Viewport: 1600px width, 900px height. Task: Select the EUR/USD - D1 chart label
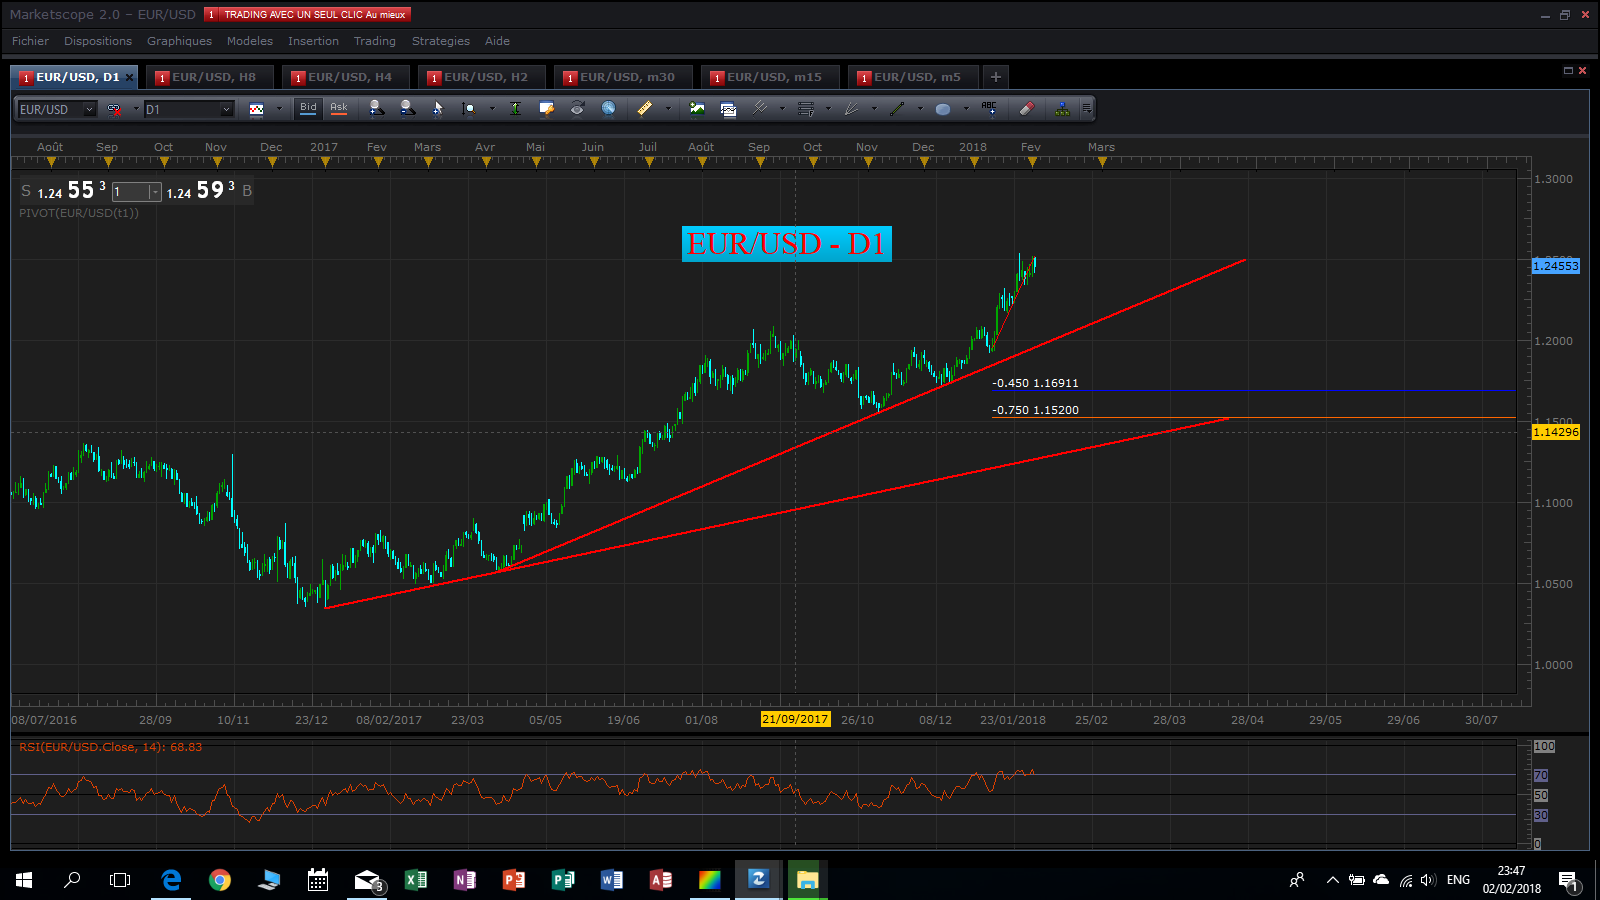coord(786,243)
